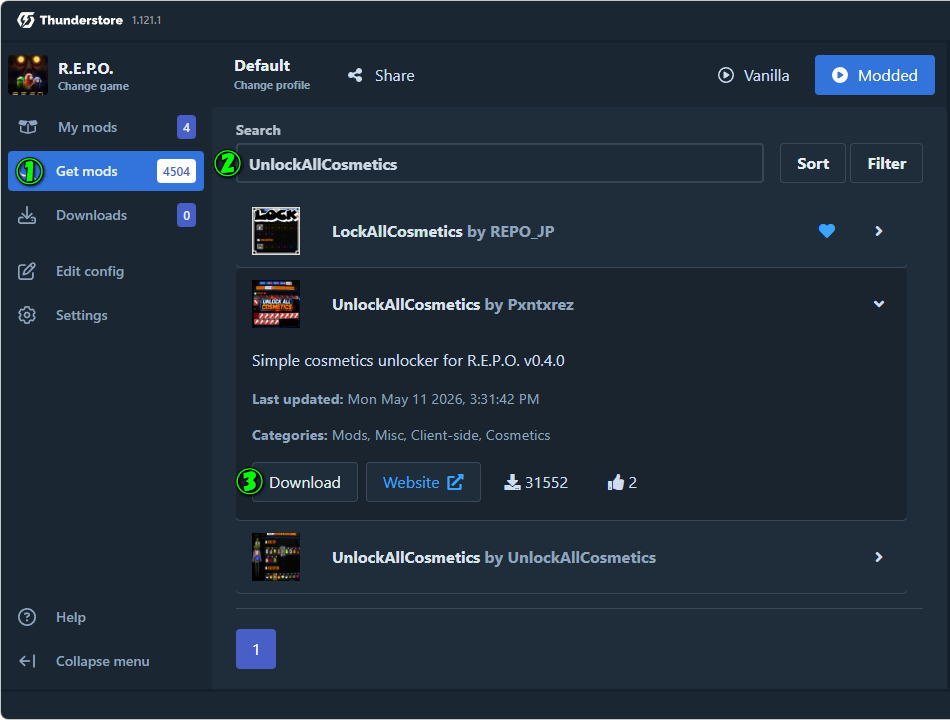950x720 pixels.
Task: Click the UnlockAllCosmetics by Pxntxrez thumbnail
Action: pos(276,304)
